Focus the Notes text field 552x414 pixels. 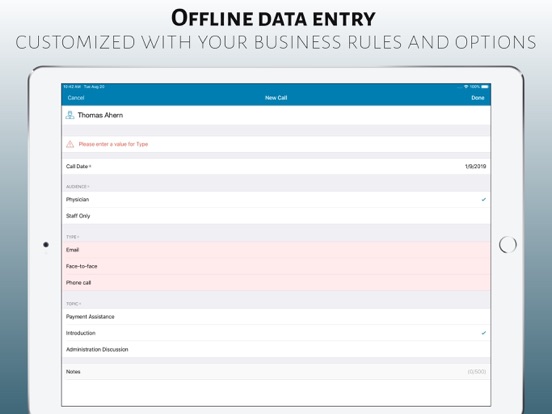tap(276, 372)
